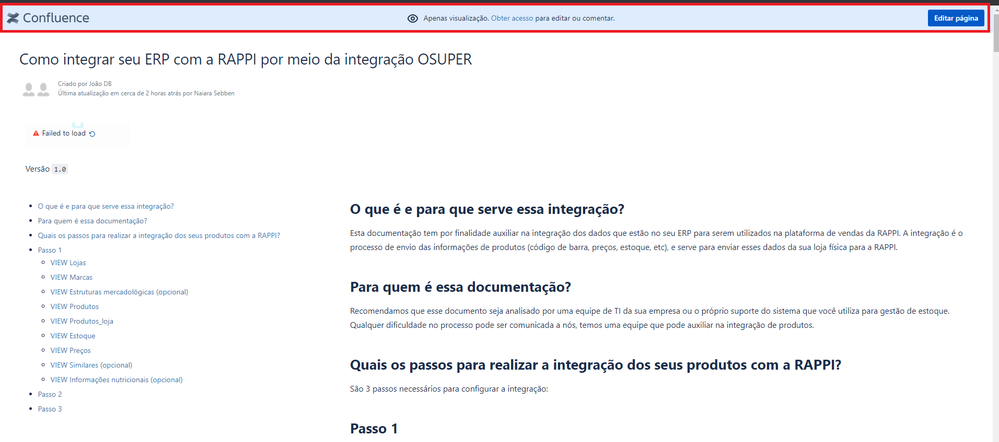This screenshot has height=442, width=999.
Task: Go to VIEW Lojas contents link
Action: coord(68,262)
